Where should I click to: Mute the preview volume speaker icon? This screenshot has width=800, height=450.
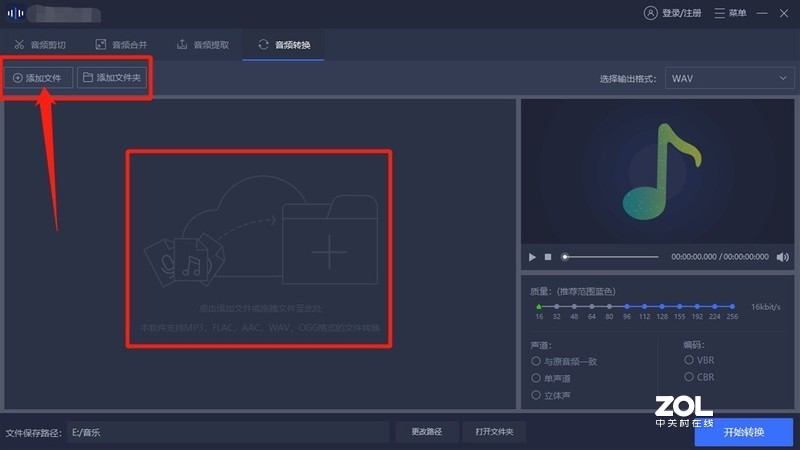(783, 257)
